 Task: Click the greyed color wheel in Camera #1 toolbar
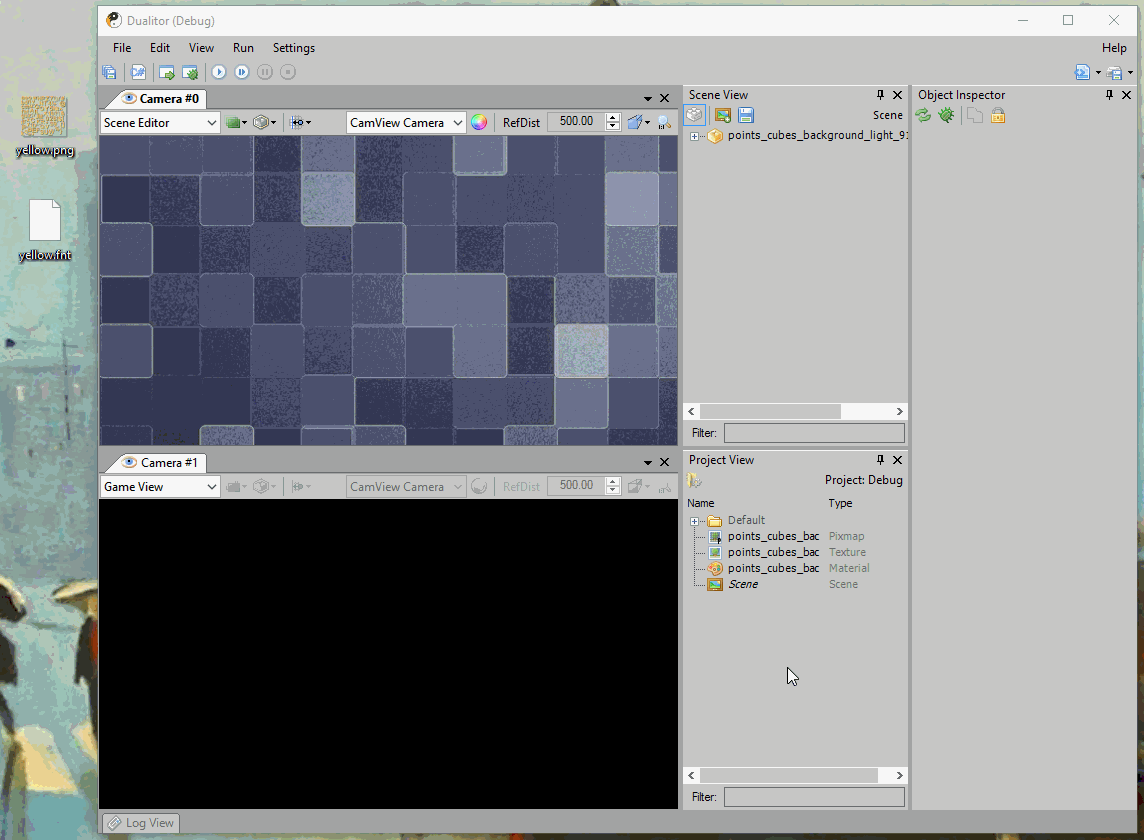pos(479,487)
